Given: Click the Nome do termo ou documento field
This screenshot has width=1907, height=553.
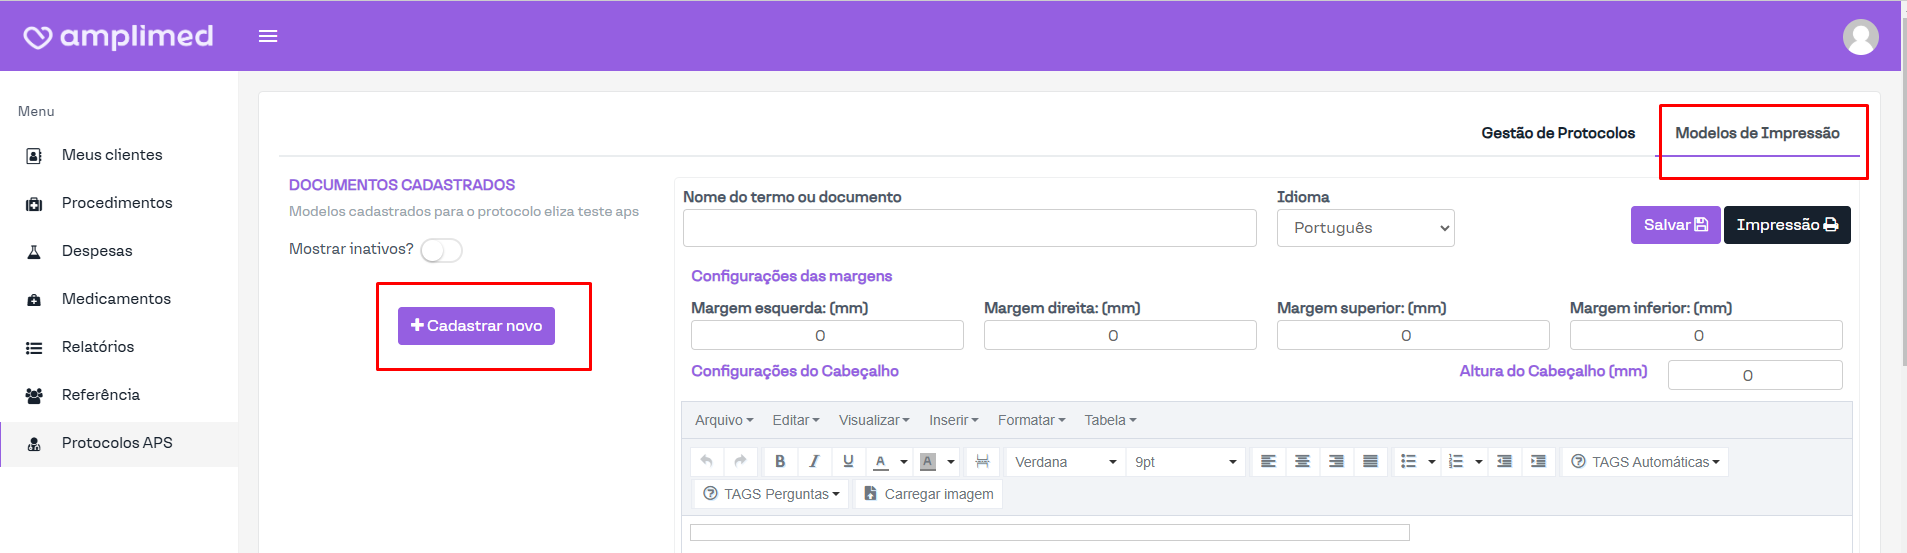Looking at the screenshot, I should 969,228.
